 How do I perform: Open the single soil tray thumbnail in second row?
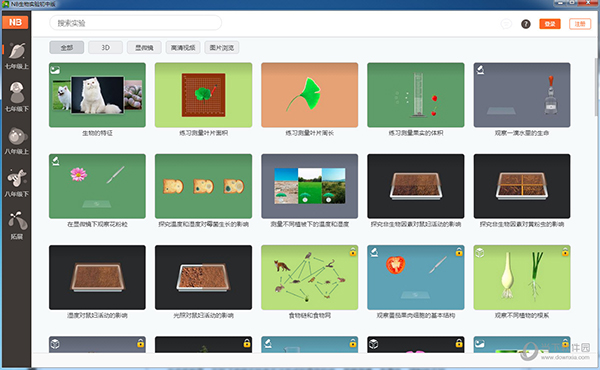416,186
